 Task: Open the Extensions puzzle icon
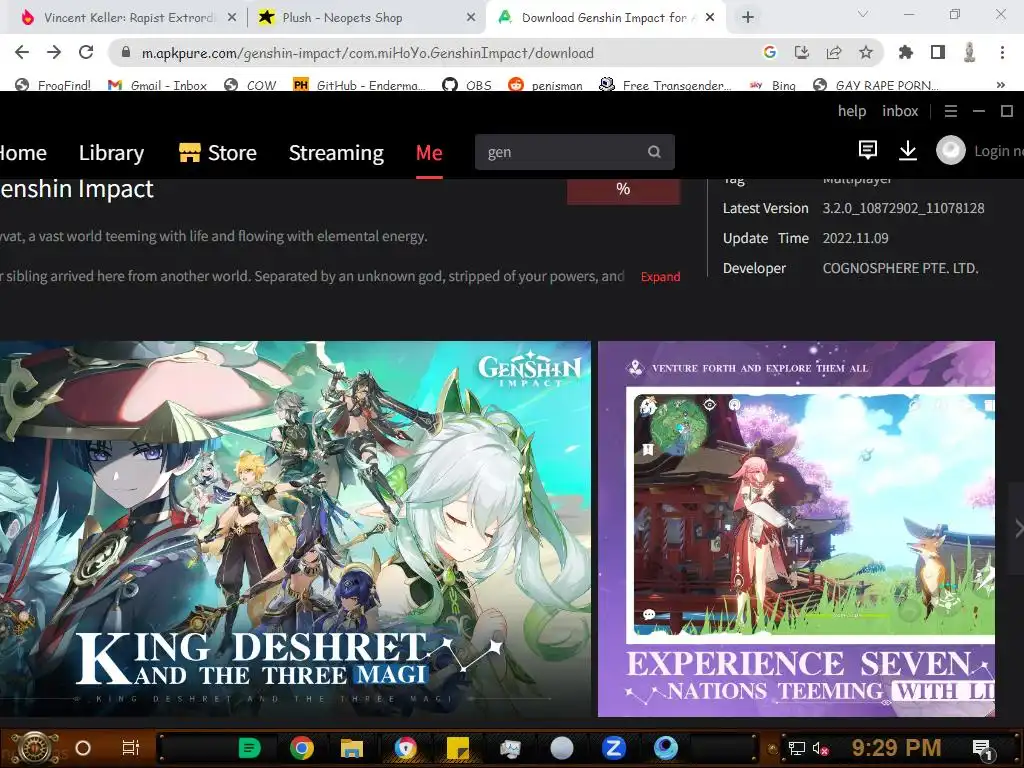coord(906,52)
